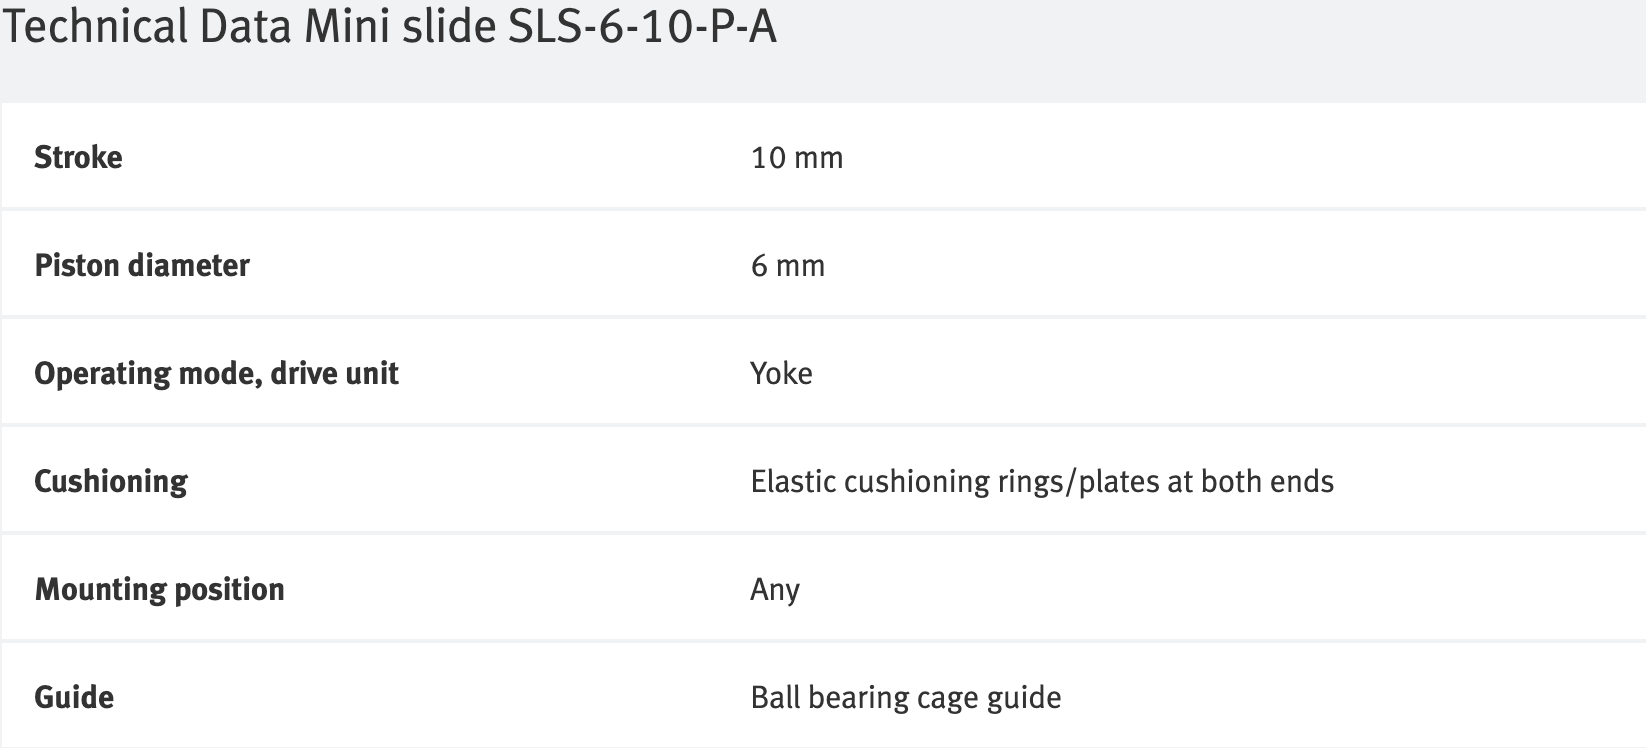Select the Cushioning row label
The width and height of the screenshot is (1646, 748).
(x=111, y=481)
